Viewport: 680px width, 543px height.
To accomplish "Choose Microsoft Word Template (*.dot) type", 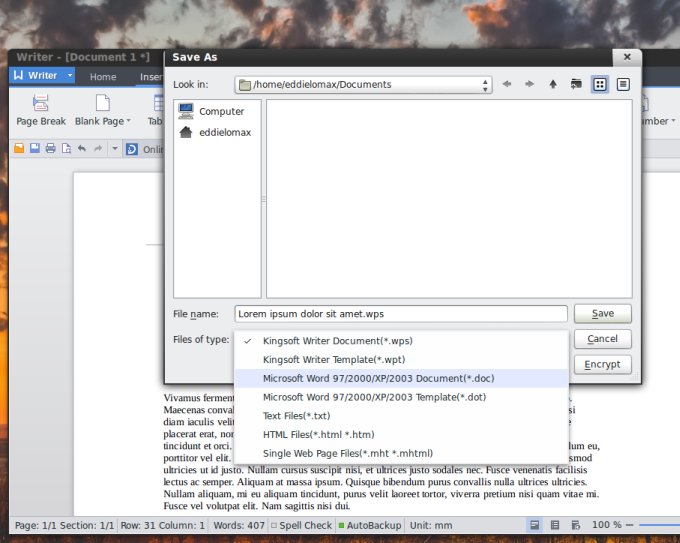I will click(401, 397).
